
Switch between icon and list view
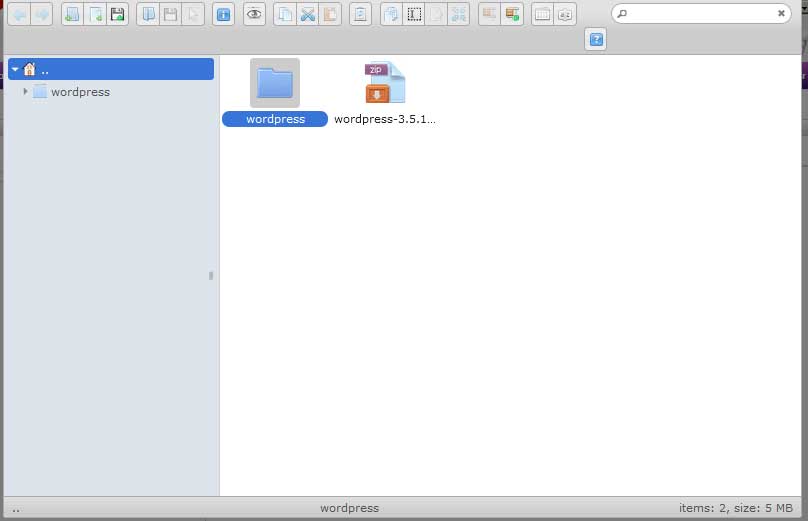point(543,14)
